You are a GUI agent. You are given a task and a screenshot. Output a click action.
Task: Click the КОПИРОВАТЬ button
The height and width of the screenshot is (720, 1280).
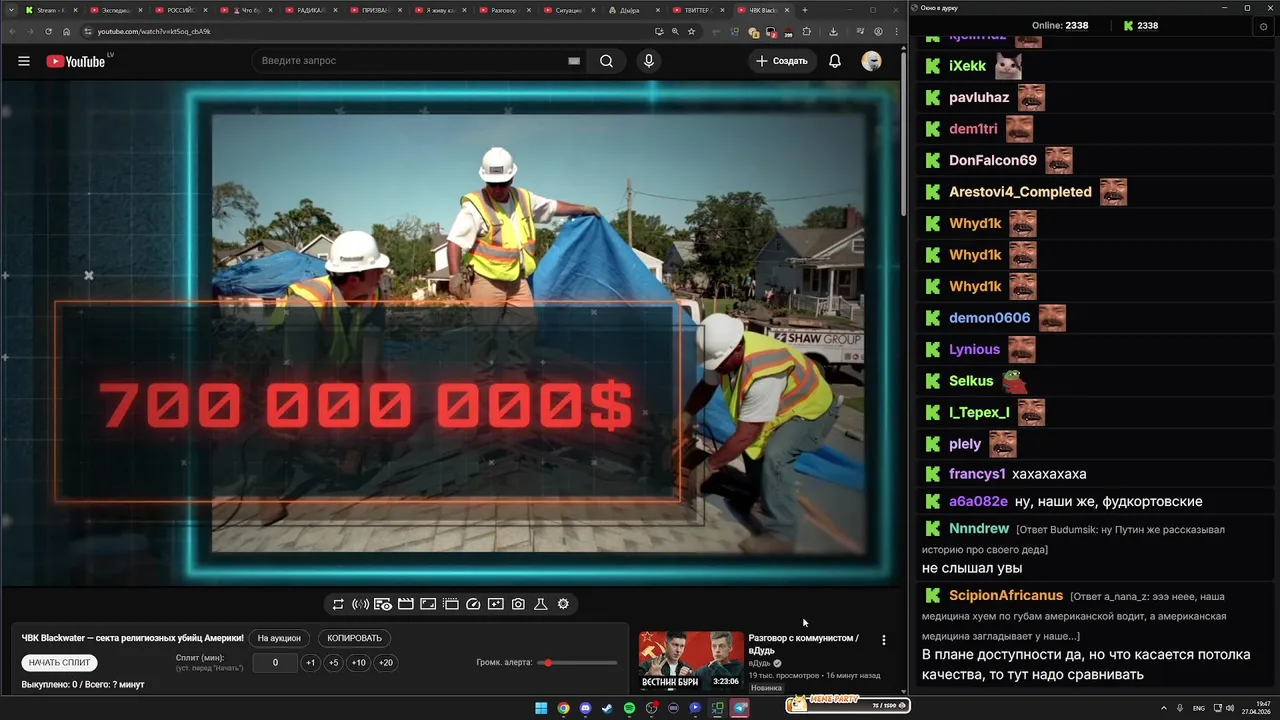pyautogui.click(x=355, y=638)
